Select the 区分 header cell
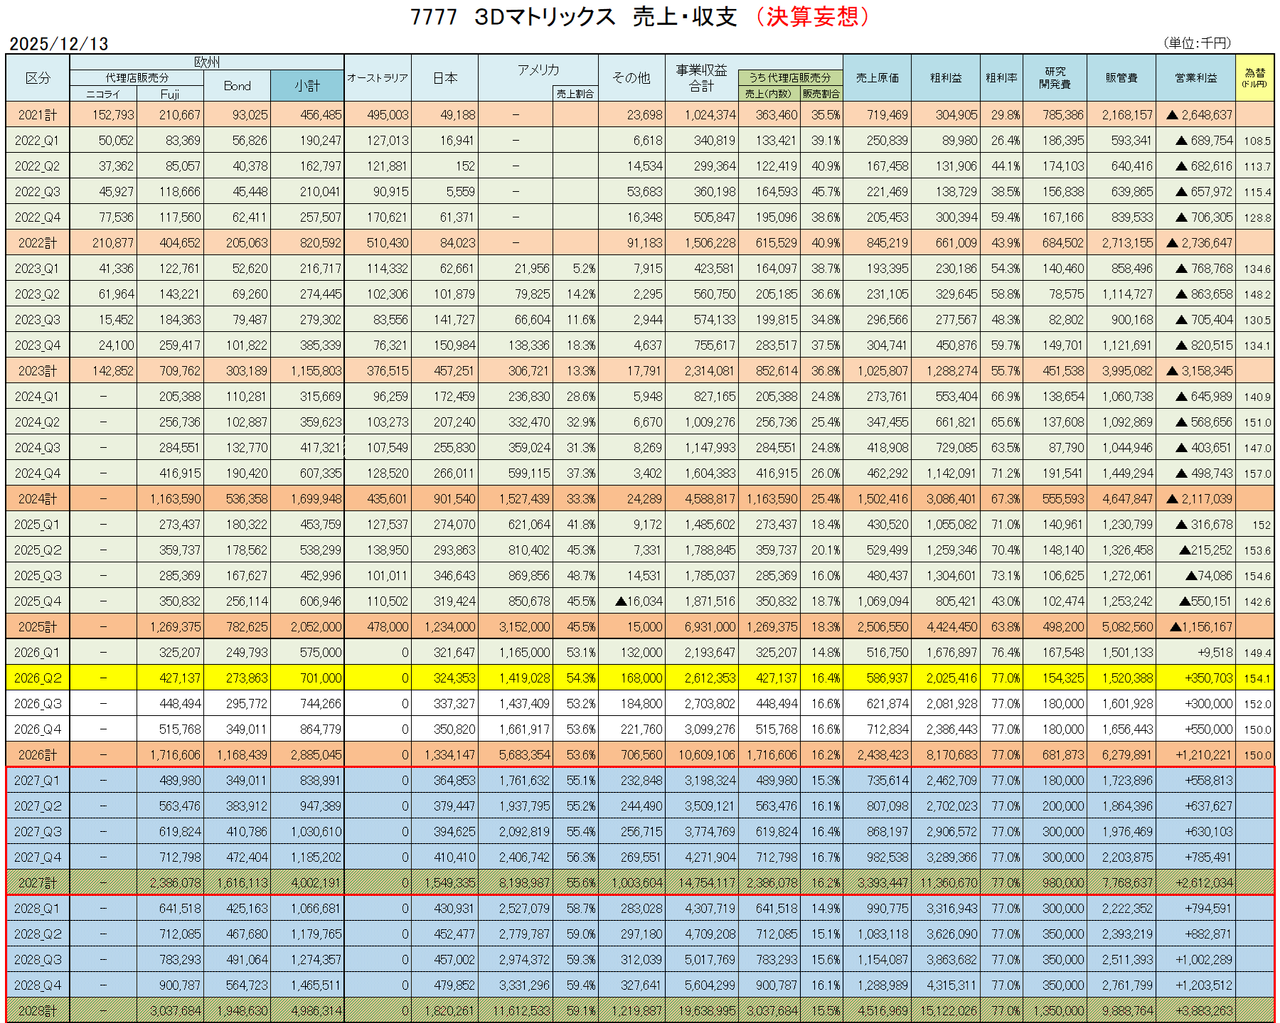This screenshot has height=1023, width=1280. (x=38, y=78)
